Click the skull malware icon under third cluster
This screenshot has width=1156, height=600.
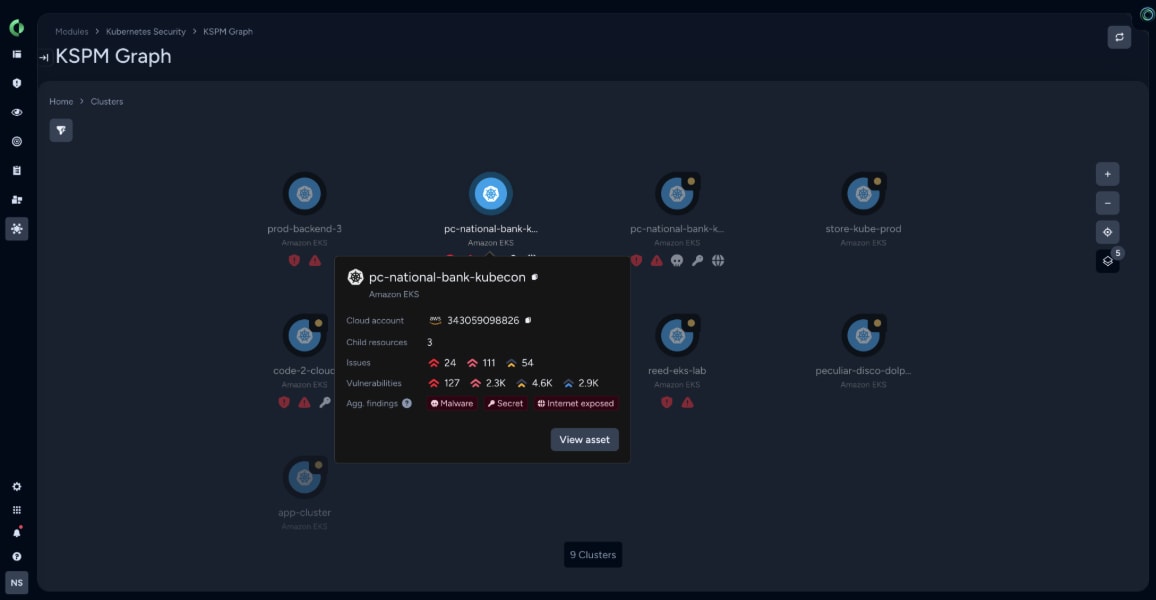click(677, 260)
